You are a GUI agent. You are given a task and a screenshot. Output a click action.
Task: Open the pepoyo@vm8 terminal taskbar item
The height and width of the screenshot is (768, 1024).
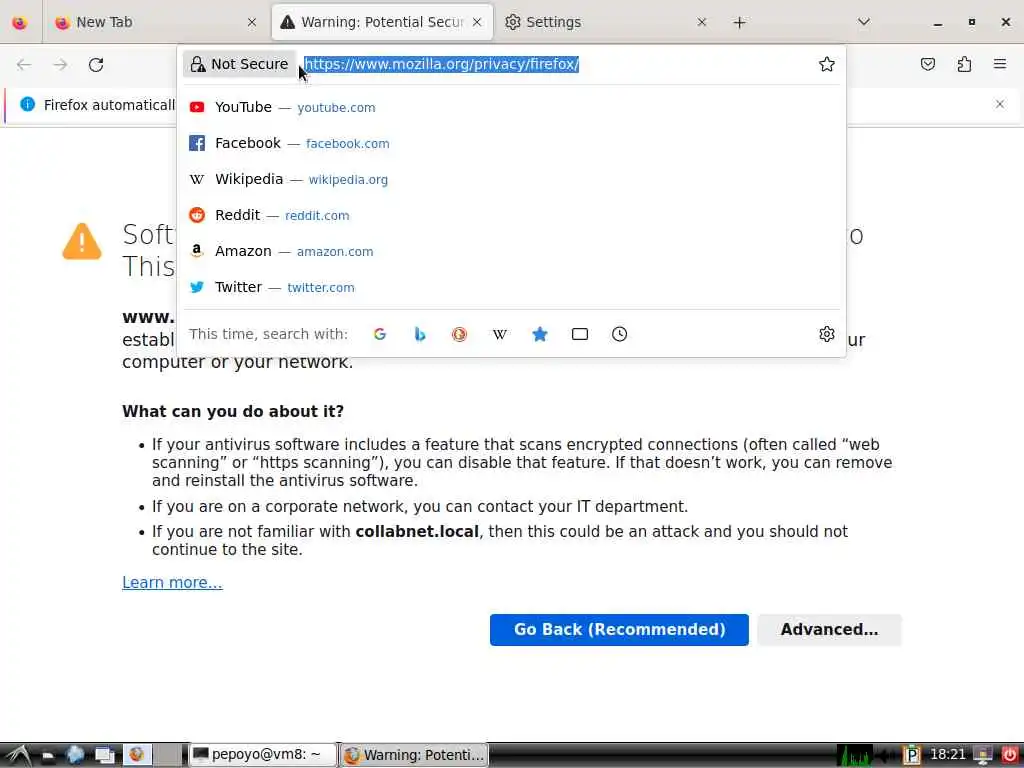263,755
